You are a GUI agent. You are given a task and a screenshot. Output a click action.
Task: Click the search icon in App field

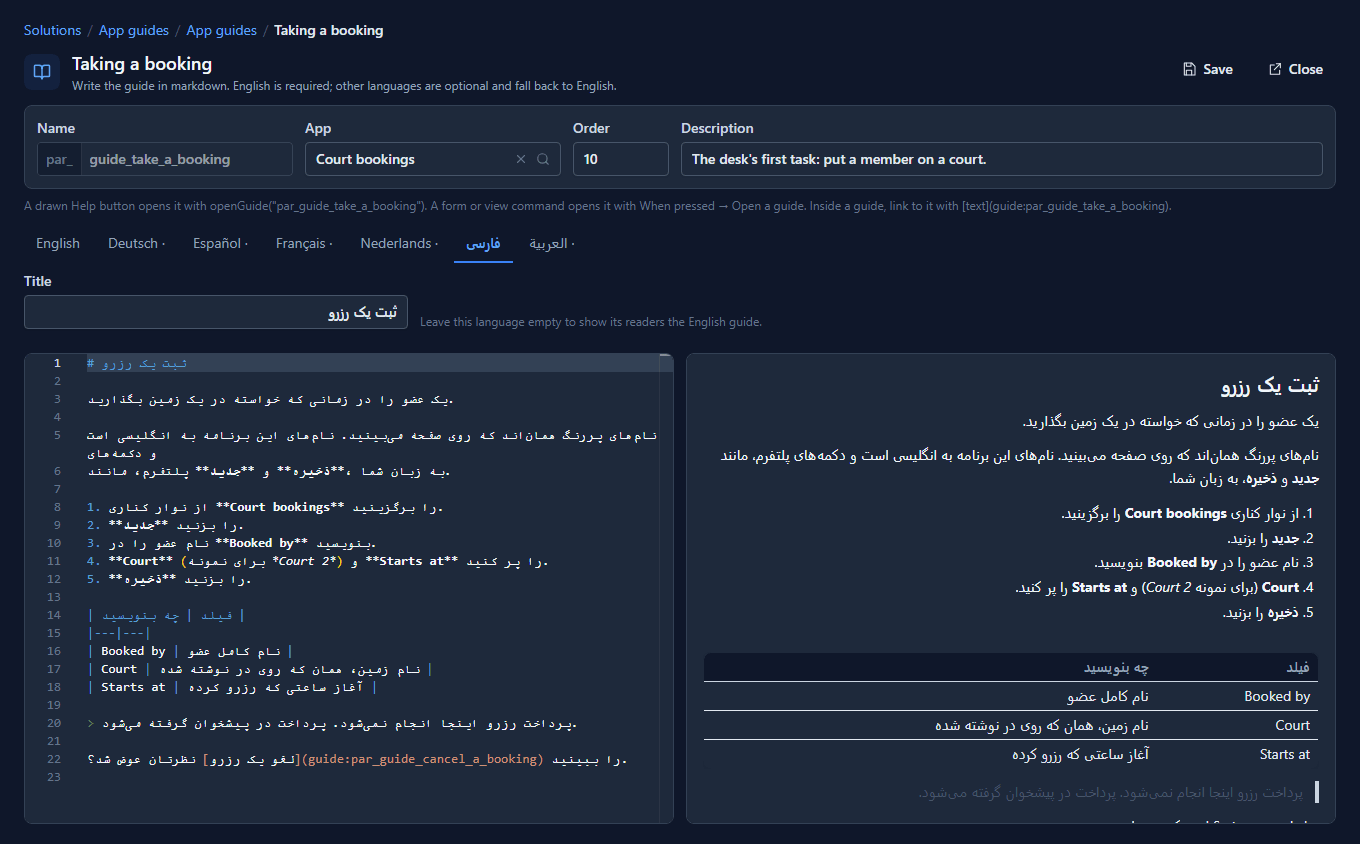543,159
